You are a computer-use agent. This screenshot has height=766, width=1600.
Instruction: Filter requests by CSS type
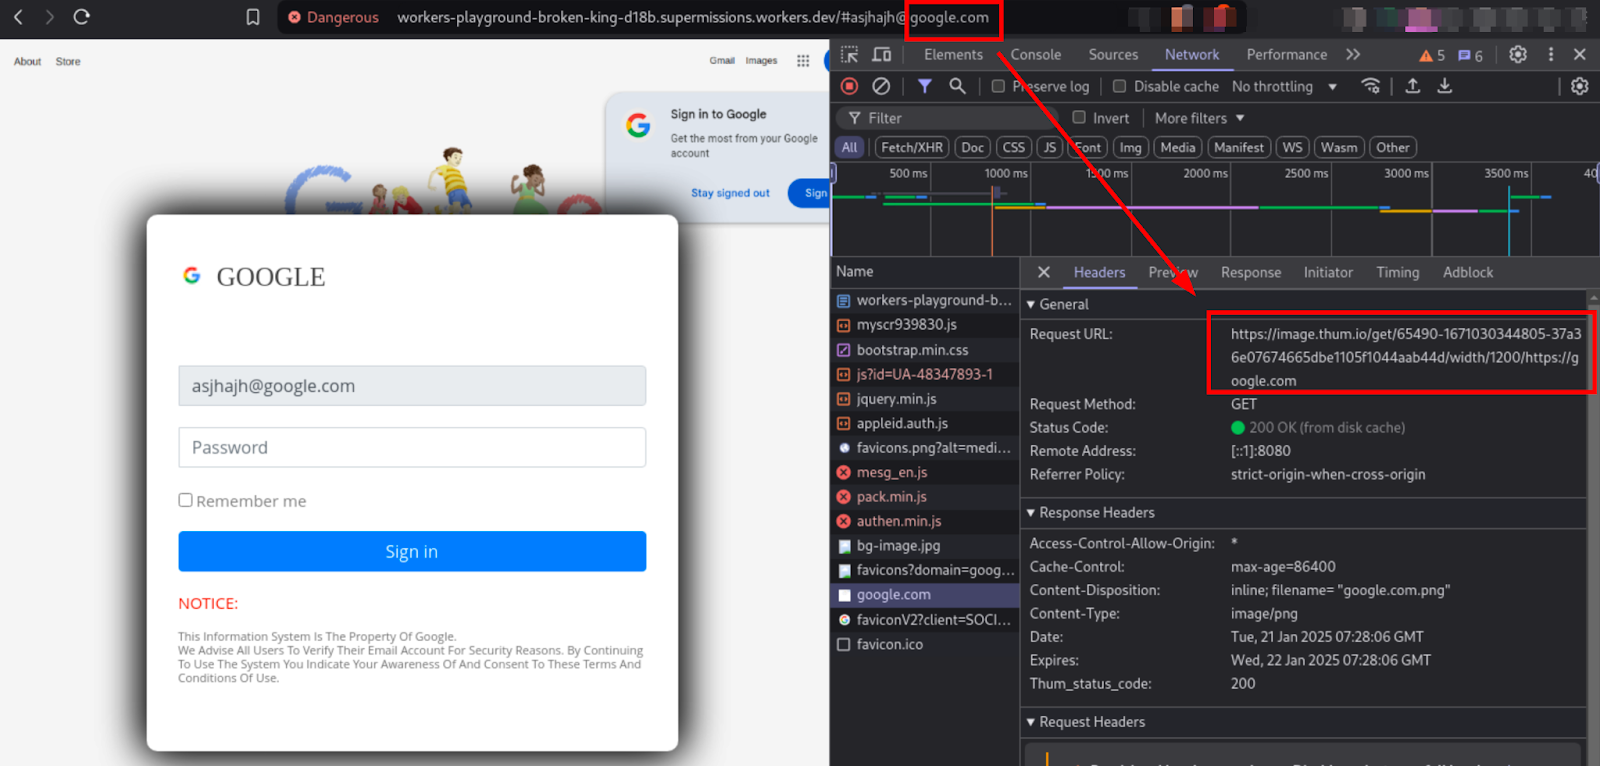coord(1013,148)
